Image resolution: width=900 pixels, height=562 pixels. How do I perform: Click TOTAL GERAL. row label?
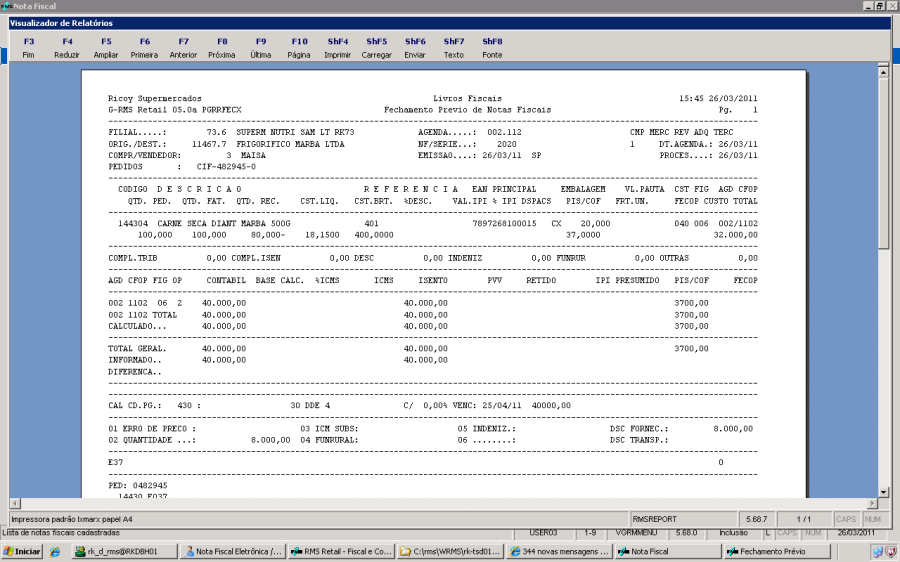coord(137,349)
